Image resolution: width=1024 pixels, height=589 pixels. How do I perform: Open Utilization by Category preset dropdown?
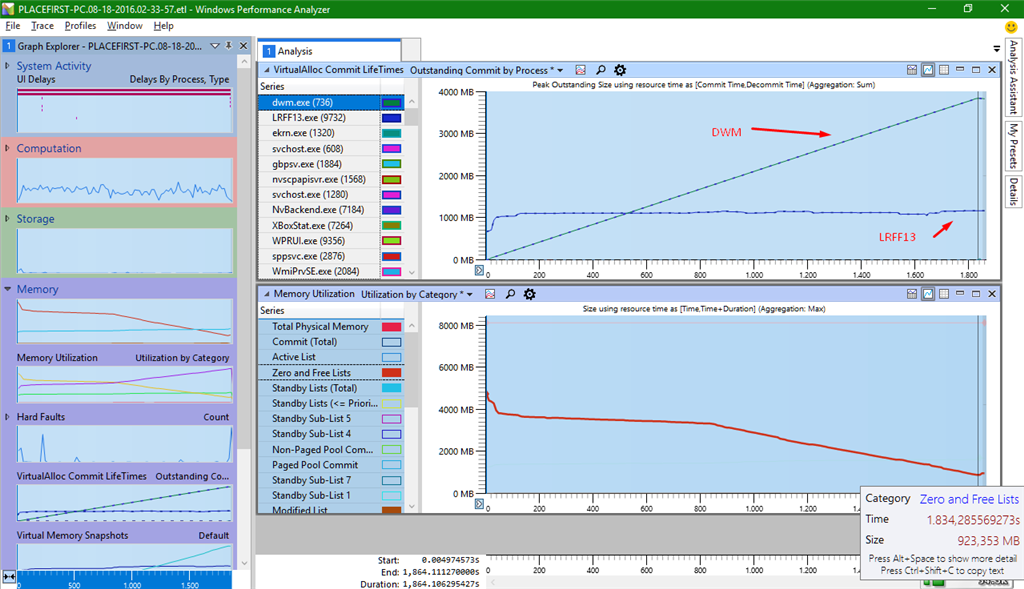click(470, 294)
